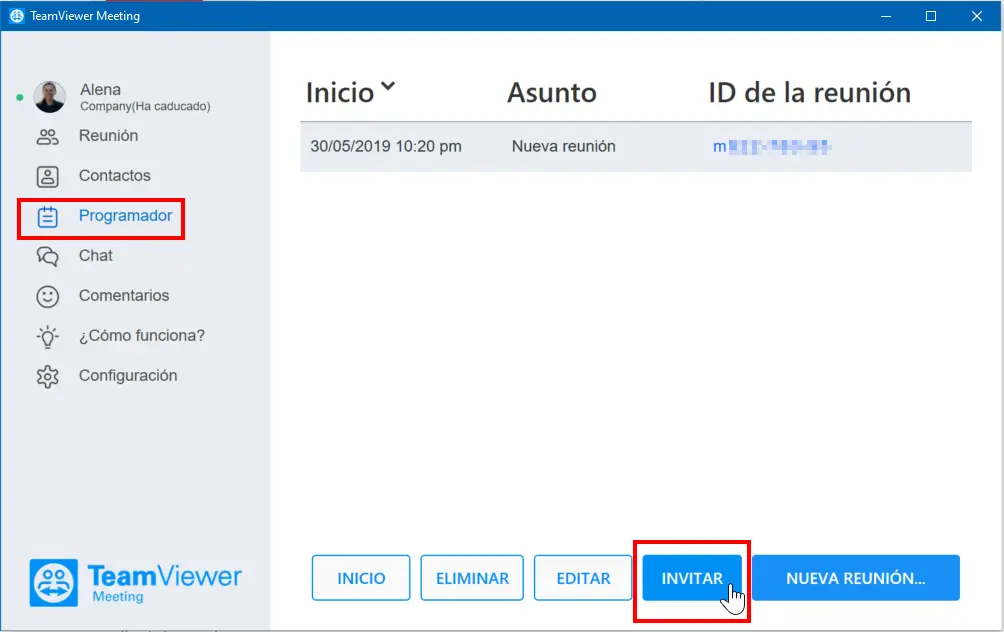Click the Chat speech bubbles icon
Viewport: 1004px width, 632px height.
pos(47,256)
